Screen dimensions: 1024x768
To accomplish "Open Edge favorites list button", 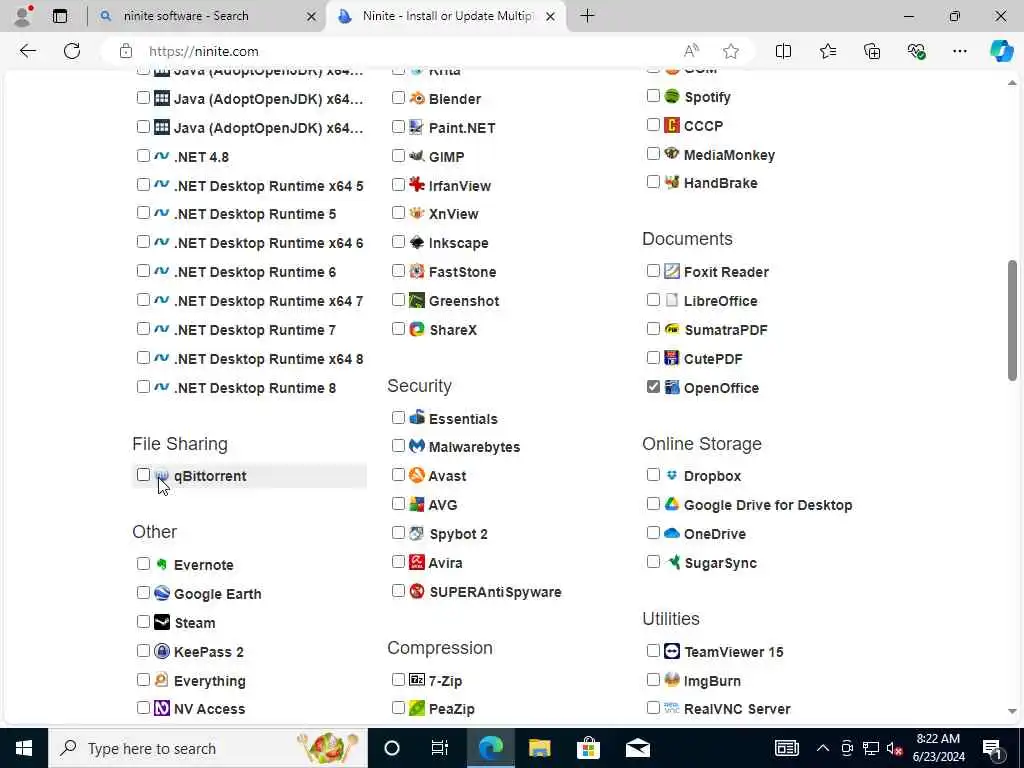I will [827, 51].
